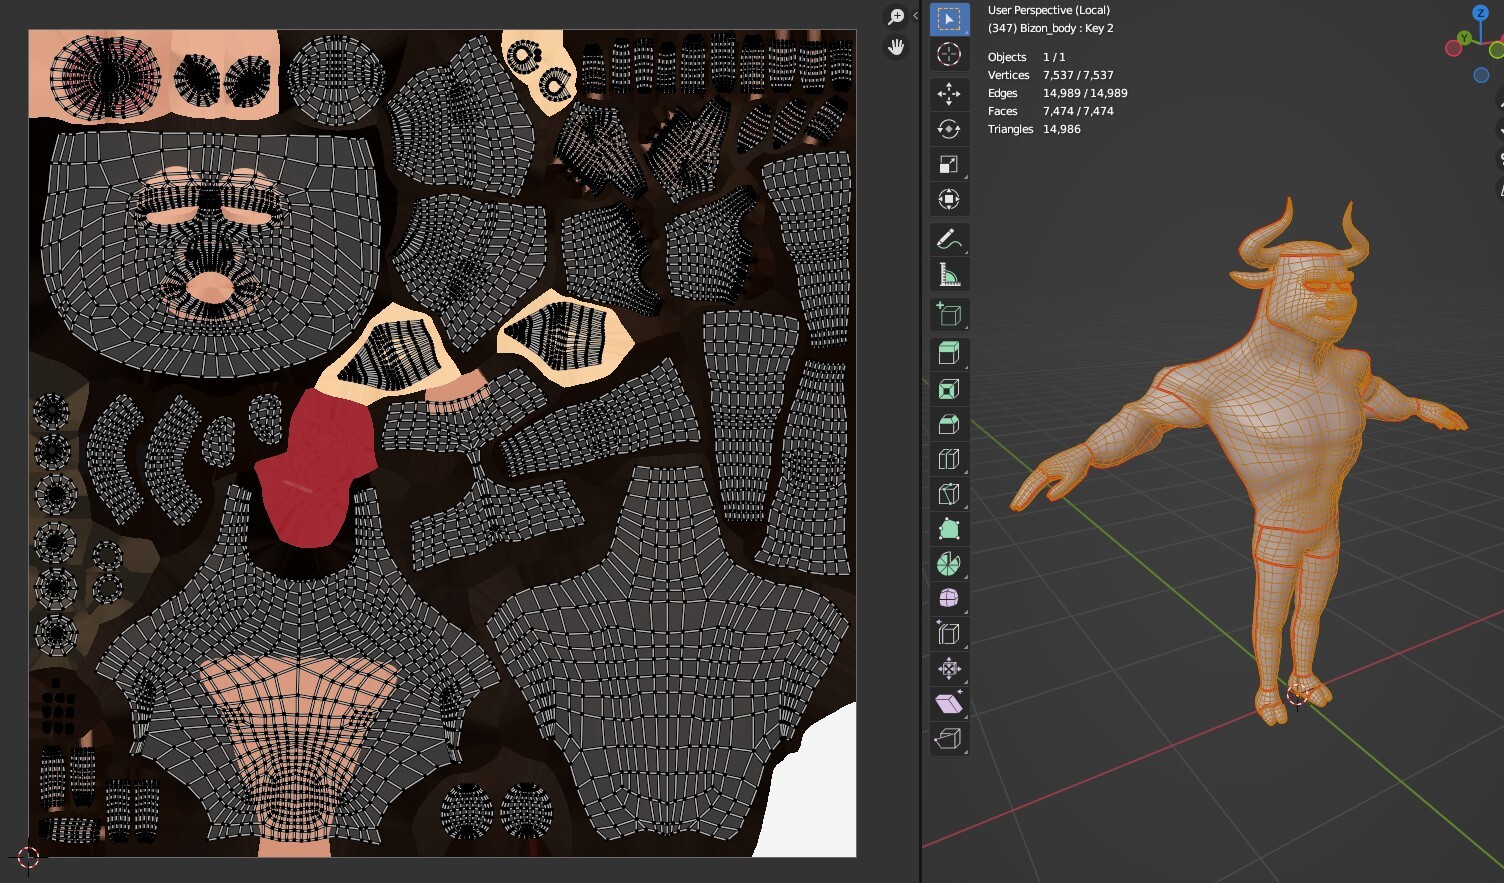Activate the Transform tool
The height and width of the screenshot is (883, 1504).
pos(949,199)
